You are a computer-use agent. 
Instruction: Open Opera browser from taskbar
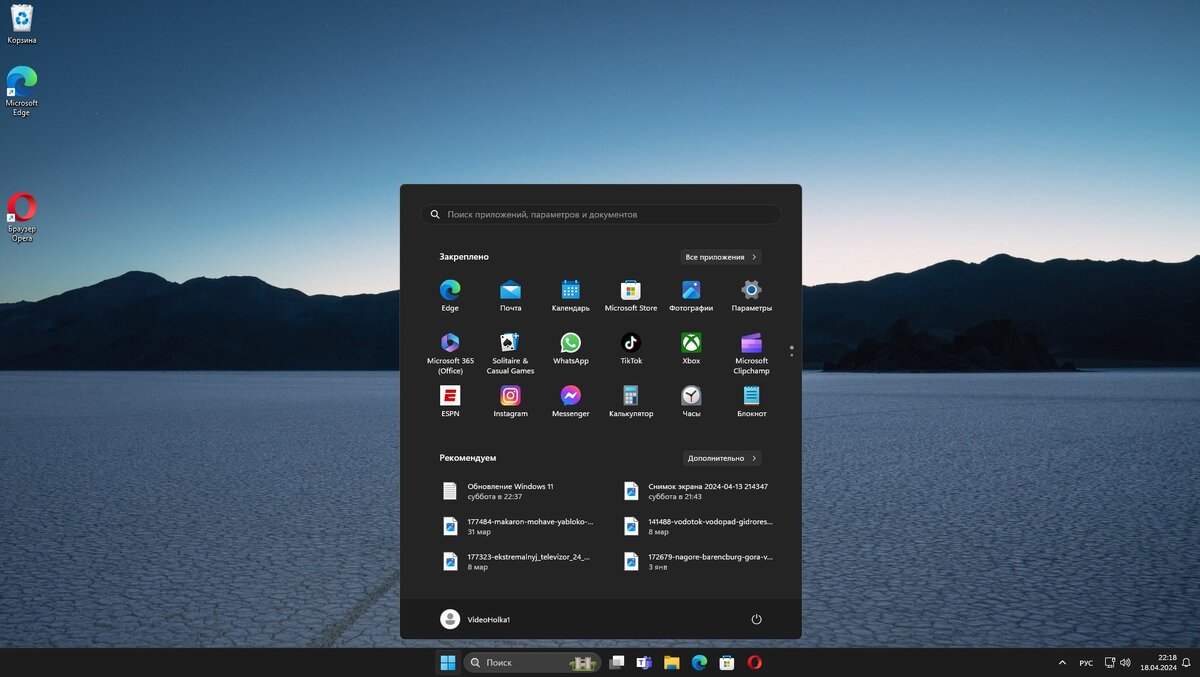[x=755, y=662]
